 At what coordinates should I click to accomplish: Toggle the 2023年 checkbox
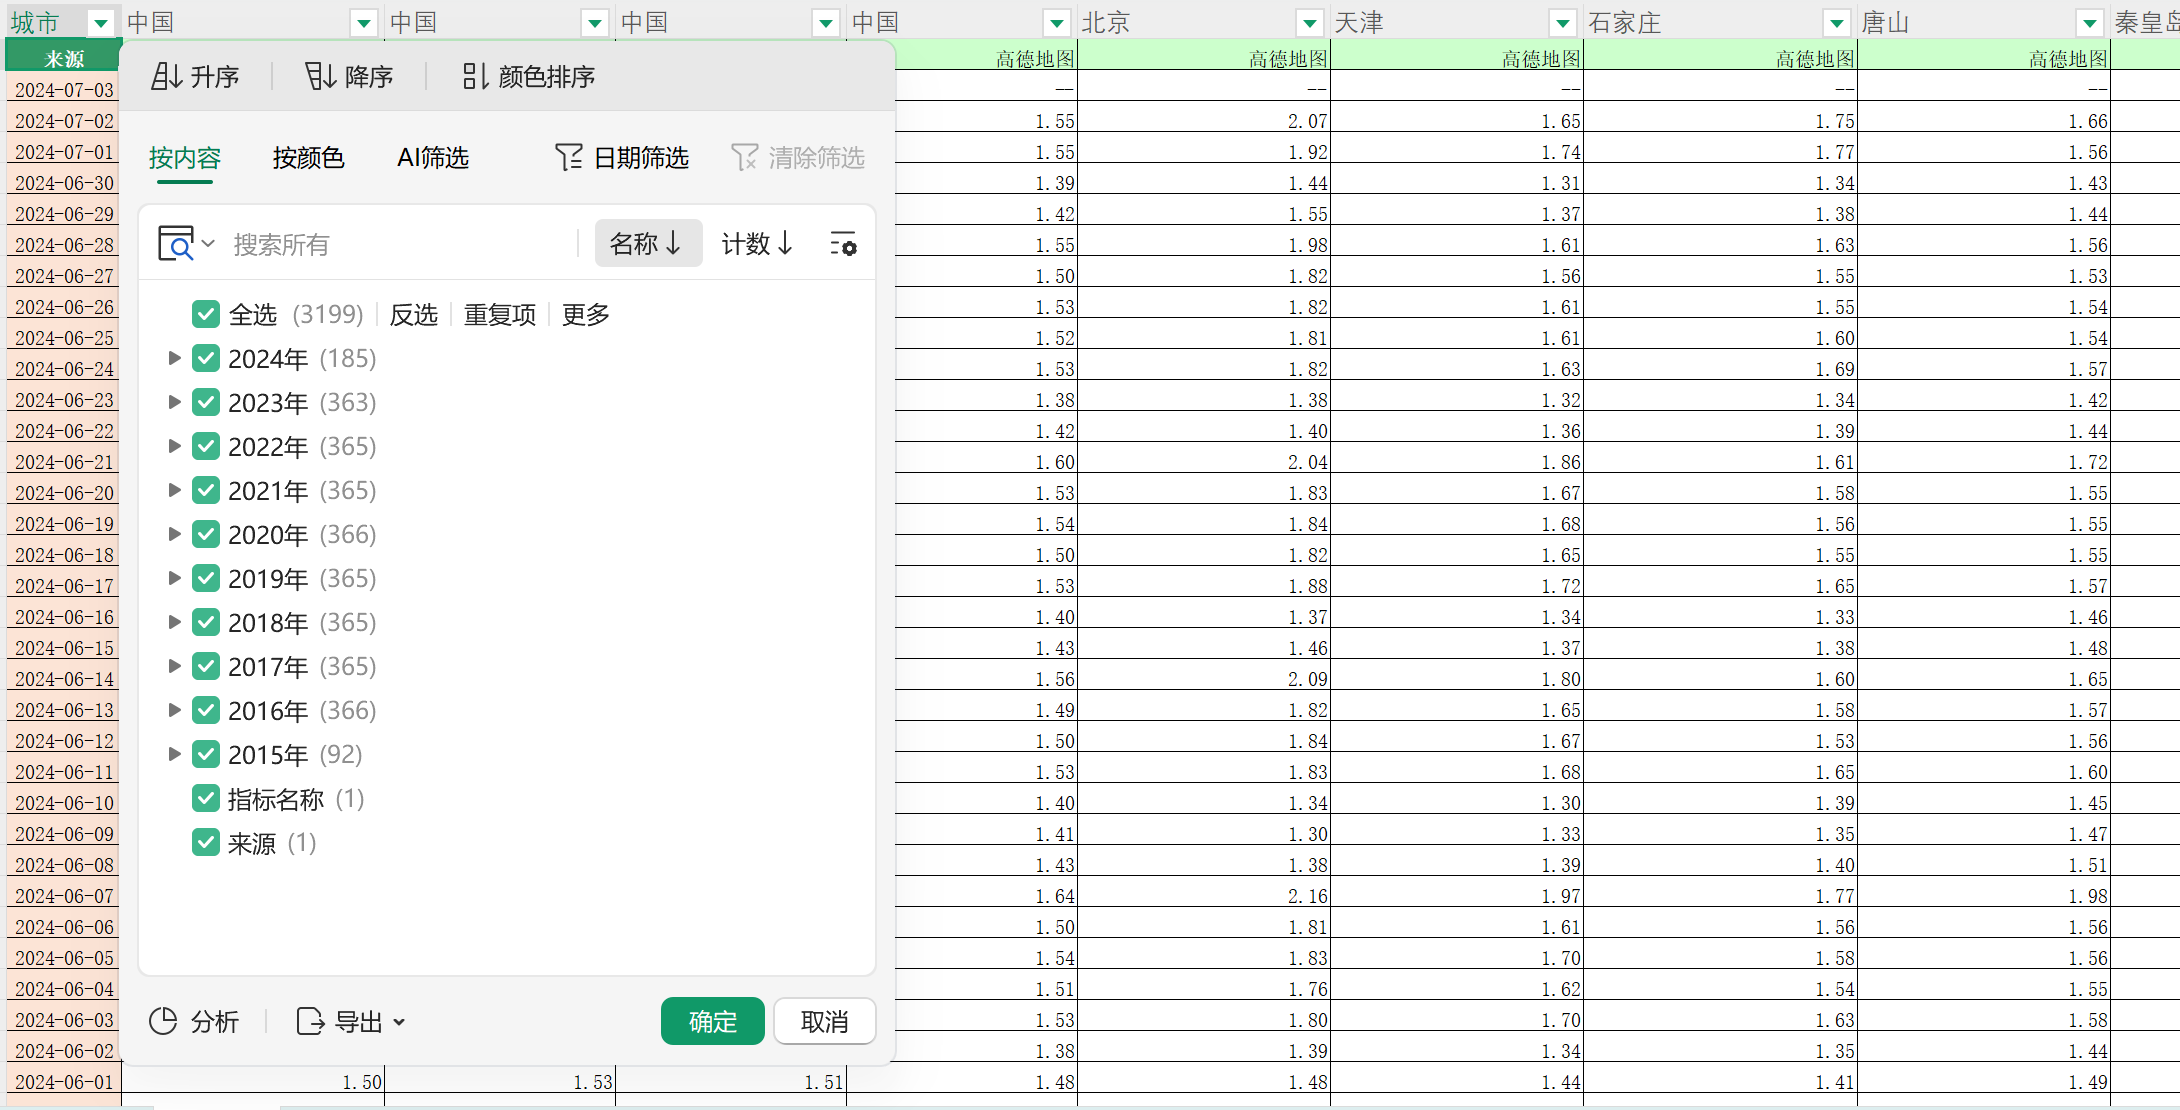click(206, 402)
